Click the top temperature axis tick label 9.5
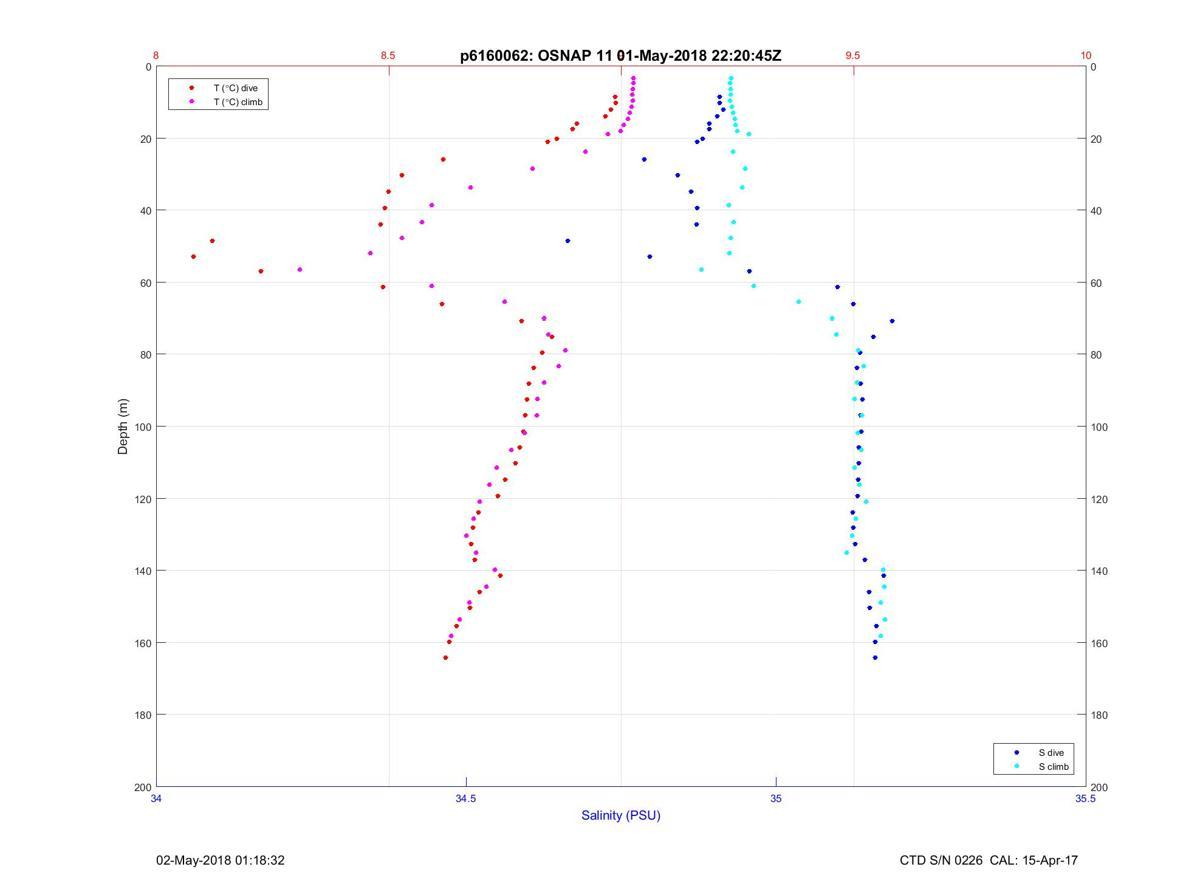 click(x=852, y=56)
